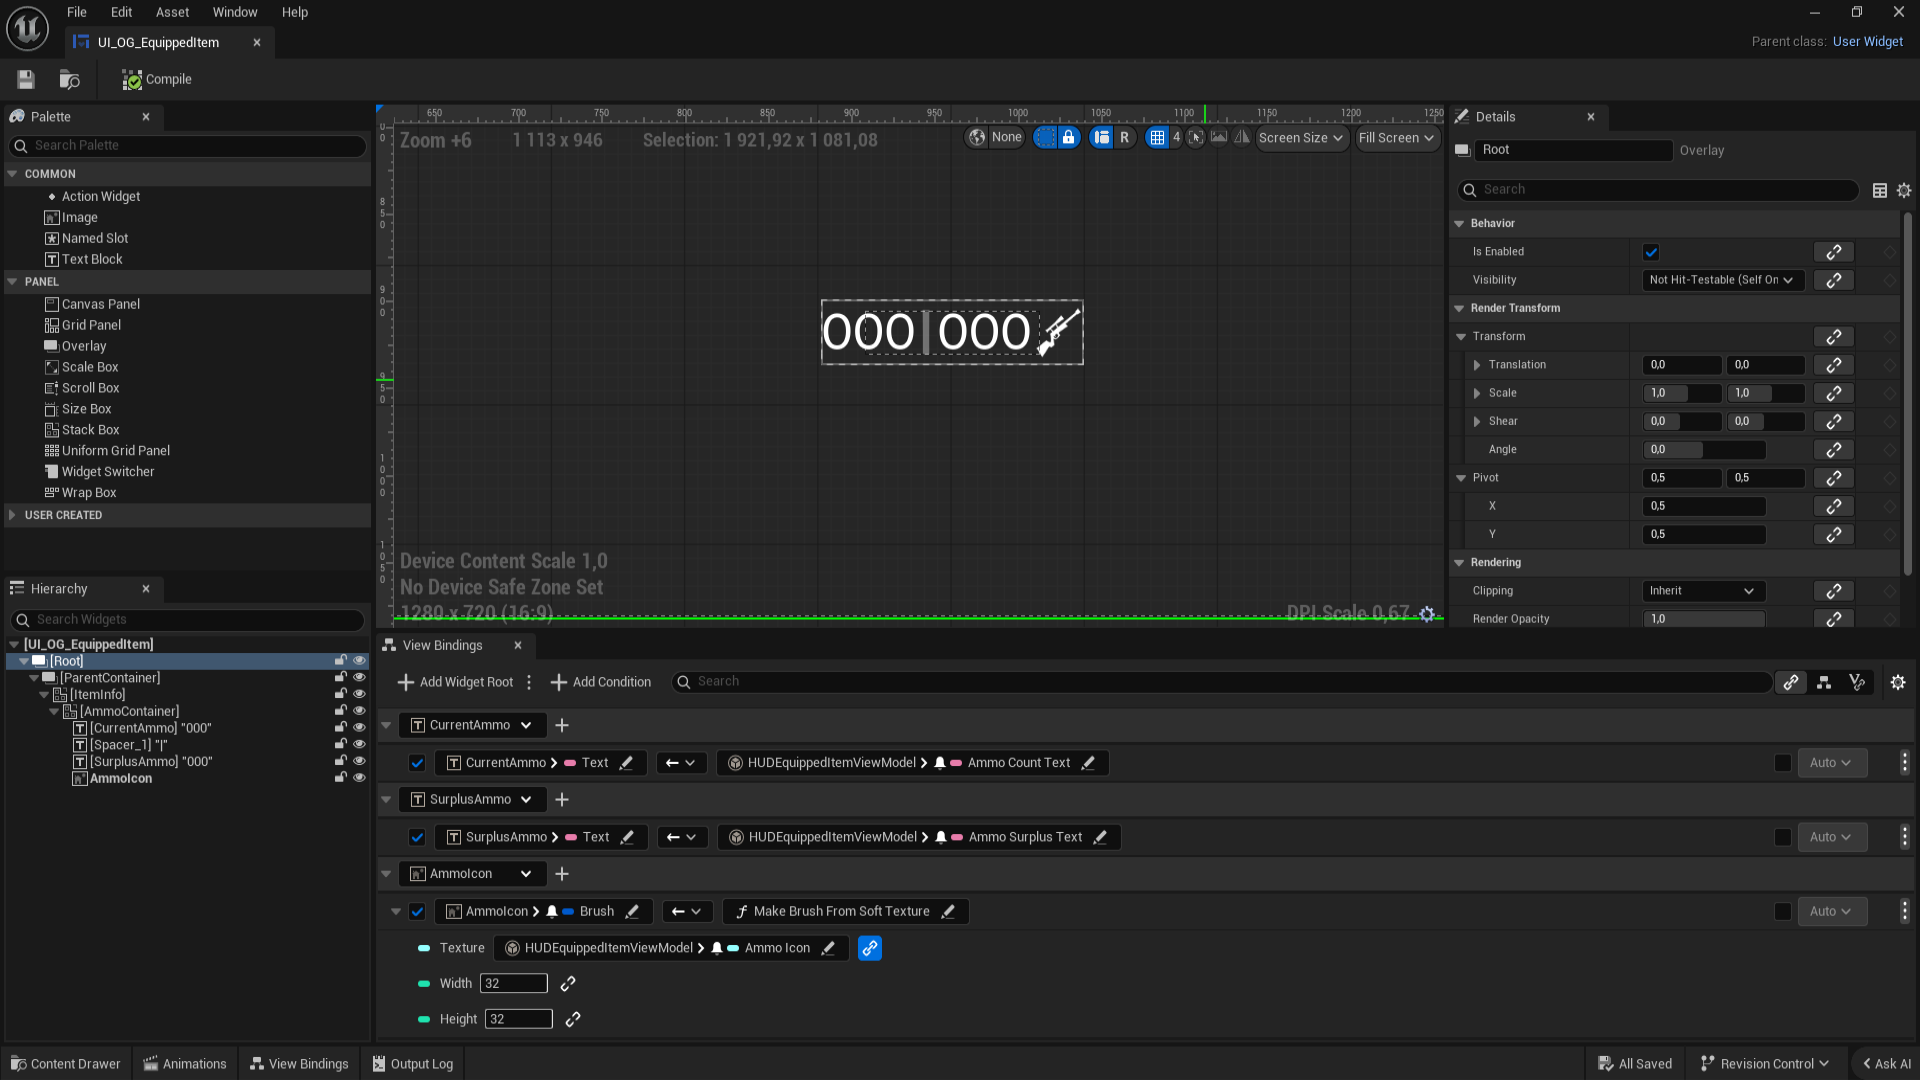Click the Save asset icon
Screen dimensions: 1920x1080
coord(26,79)
